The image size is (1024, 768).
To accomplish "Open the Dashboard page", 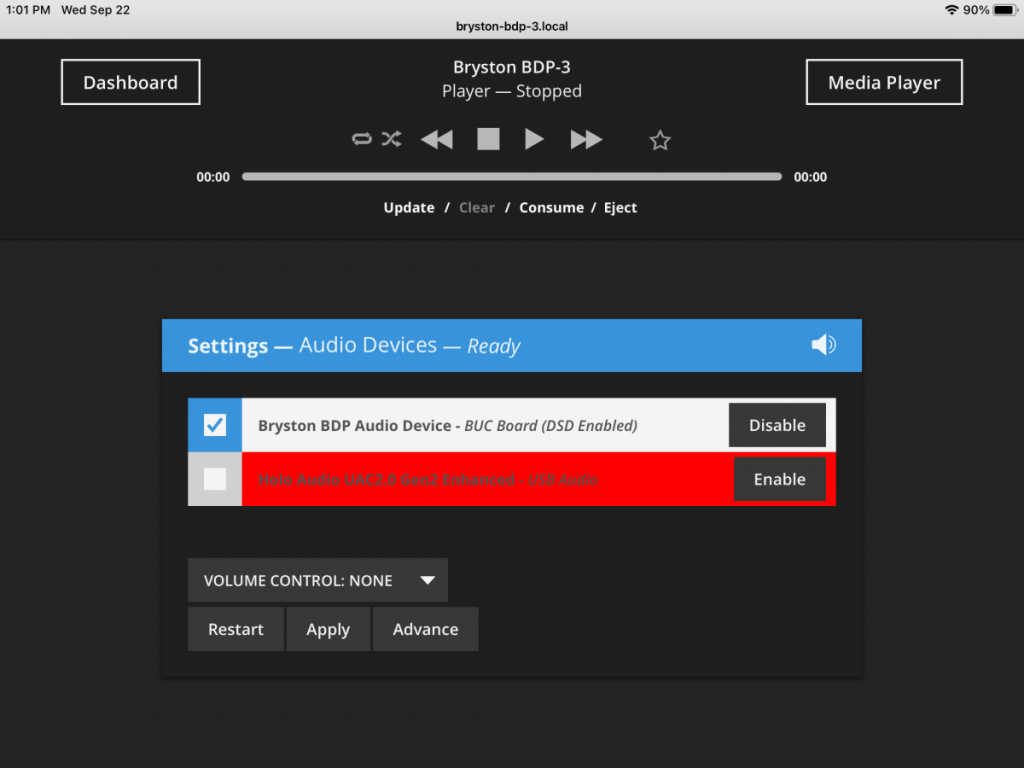I will pos(131,82).
